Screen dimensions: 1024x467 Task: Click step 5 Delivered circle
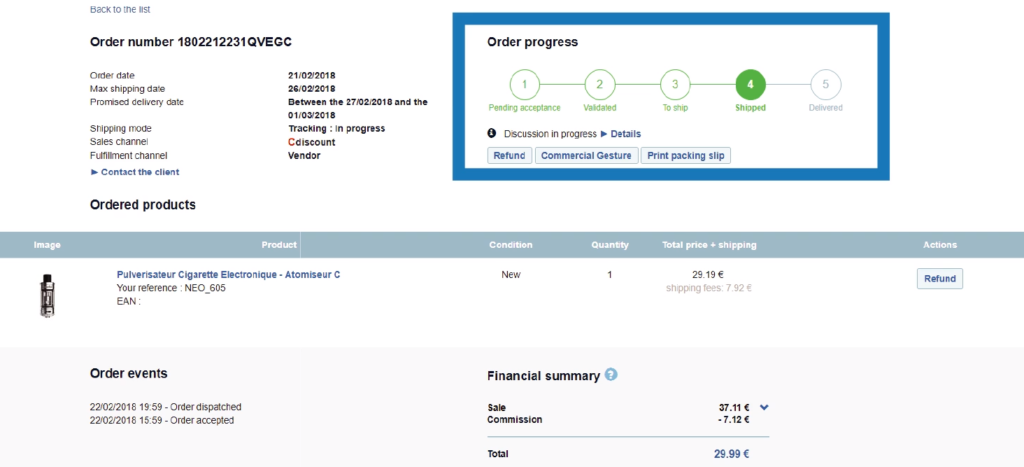coord(825,84)
